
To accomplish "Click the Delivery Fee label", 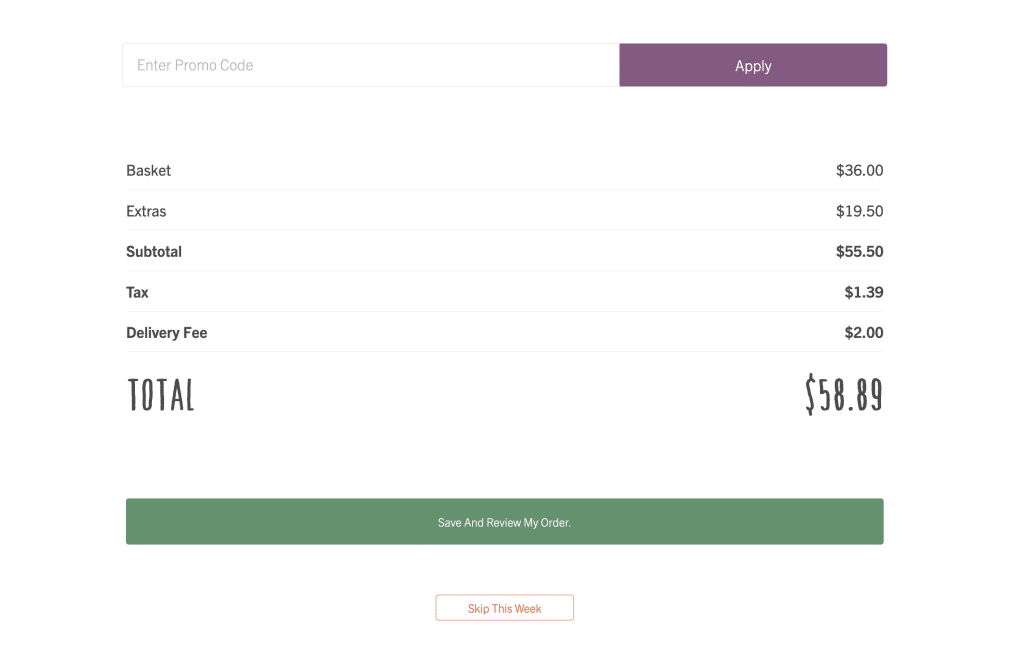I will pyautogui.click(x=166, y=333).
